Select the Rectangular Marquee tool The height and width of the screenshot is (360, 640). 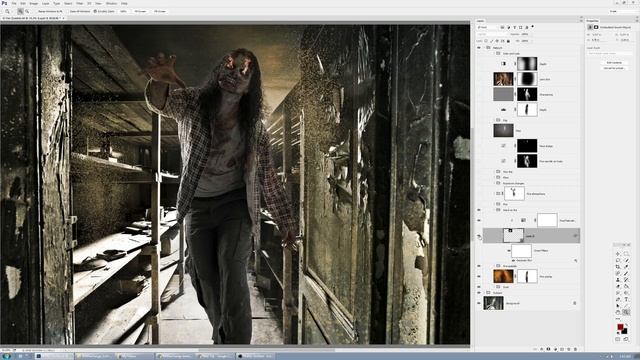coord(626,253)
